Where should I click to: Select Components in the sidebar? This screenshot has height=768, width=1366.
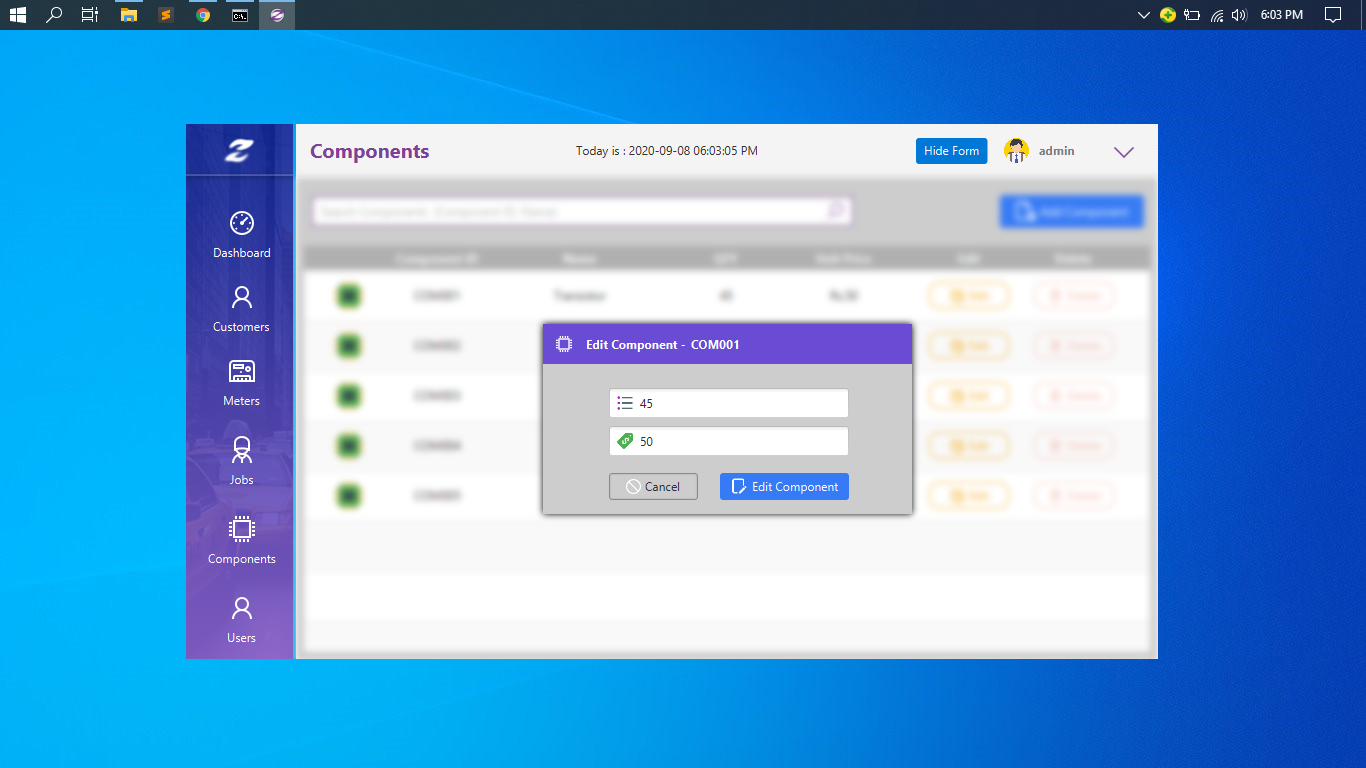coord(241,540)
